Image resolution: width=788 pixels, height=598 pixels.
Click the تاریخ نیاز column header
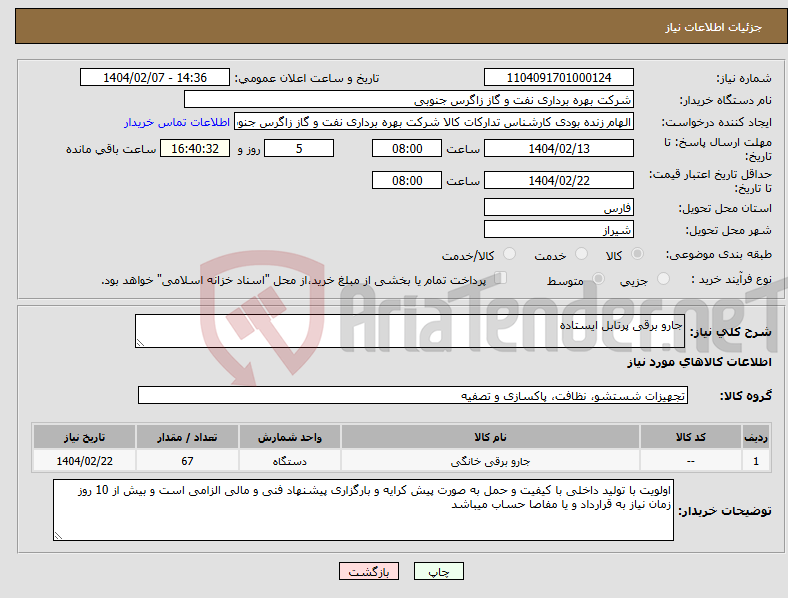84,437
